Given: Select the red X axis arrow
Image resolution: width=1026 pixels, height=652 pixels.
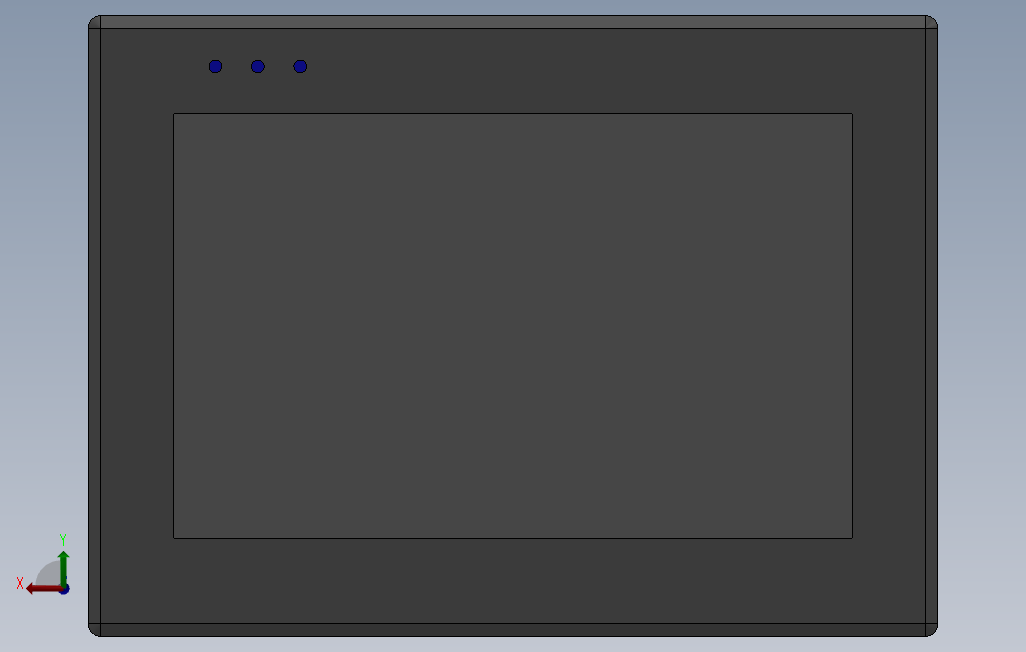Looking at the screenshot, I should pos(43,589).
